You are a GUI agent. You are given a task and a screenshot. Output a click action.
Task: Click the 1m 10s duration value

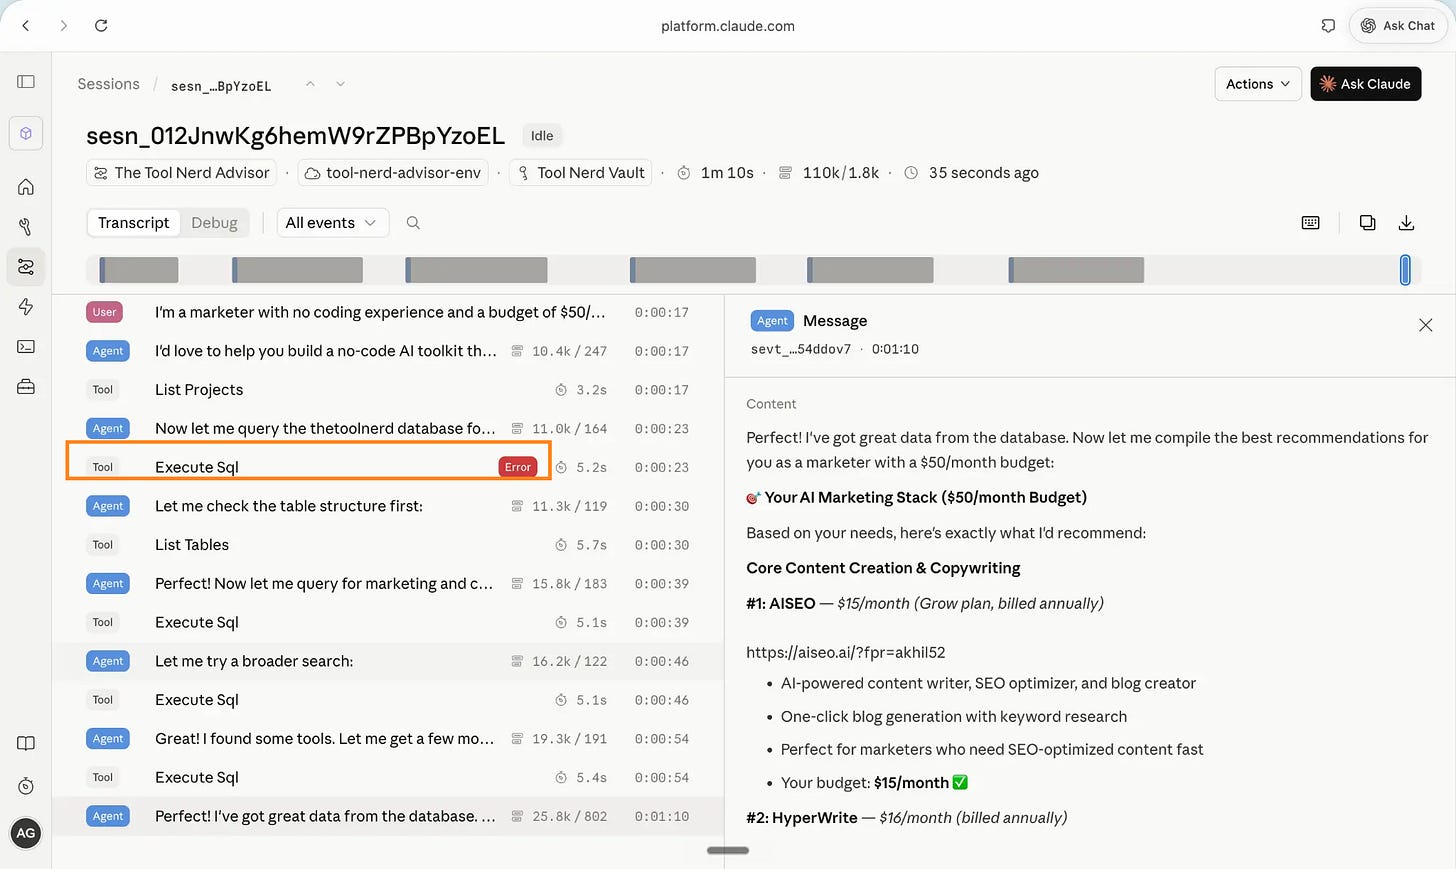pos(727,173)
